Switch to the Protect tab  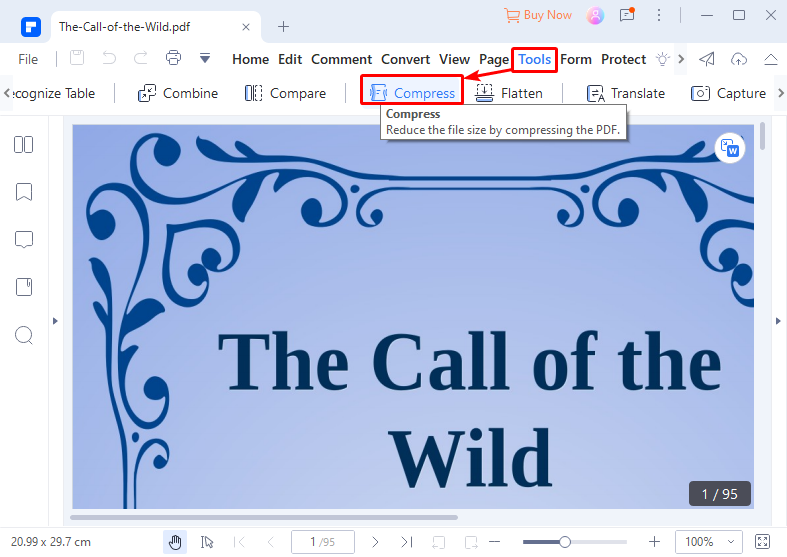pos(623,59)
